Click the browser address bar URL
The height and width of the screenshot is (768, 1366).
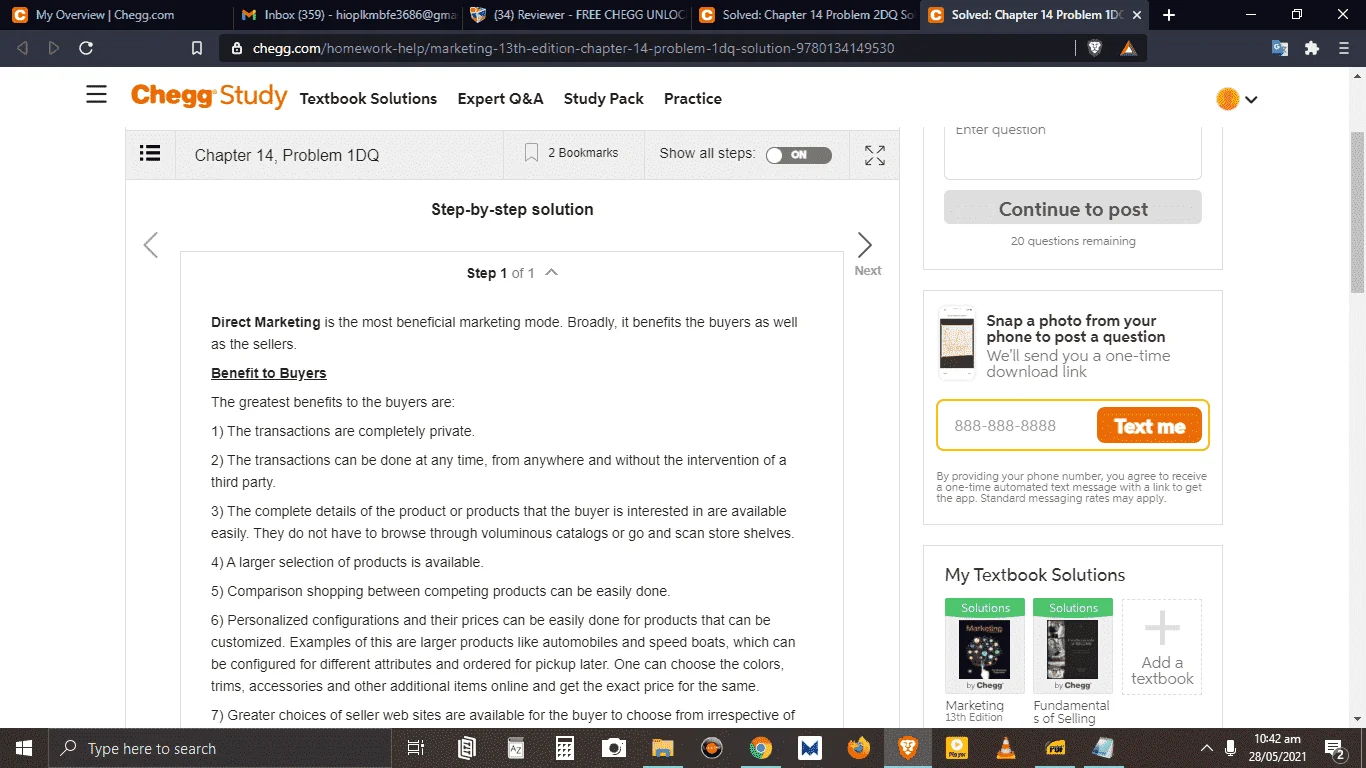[573, 48]
